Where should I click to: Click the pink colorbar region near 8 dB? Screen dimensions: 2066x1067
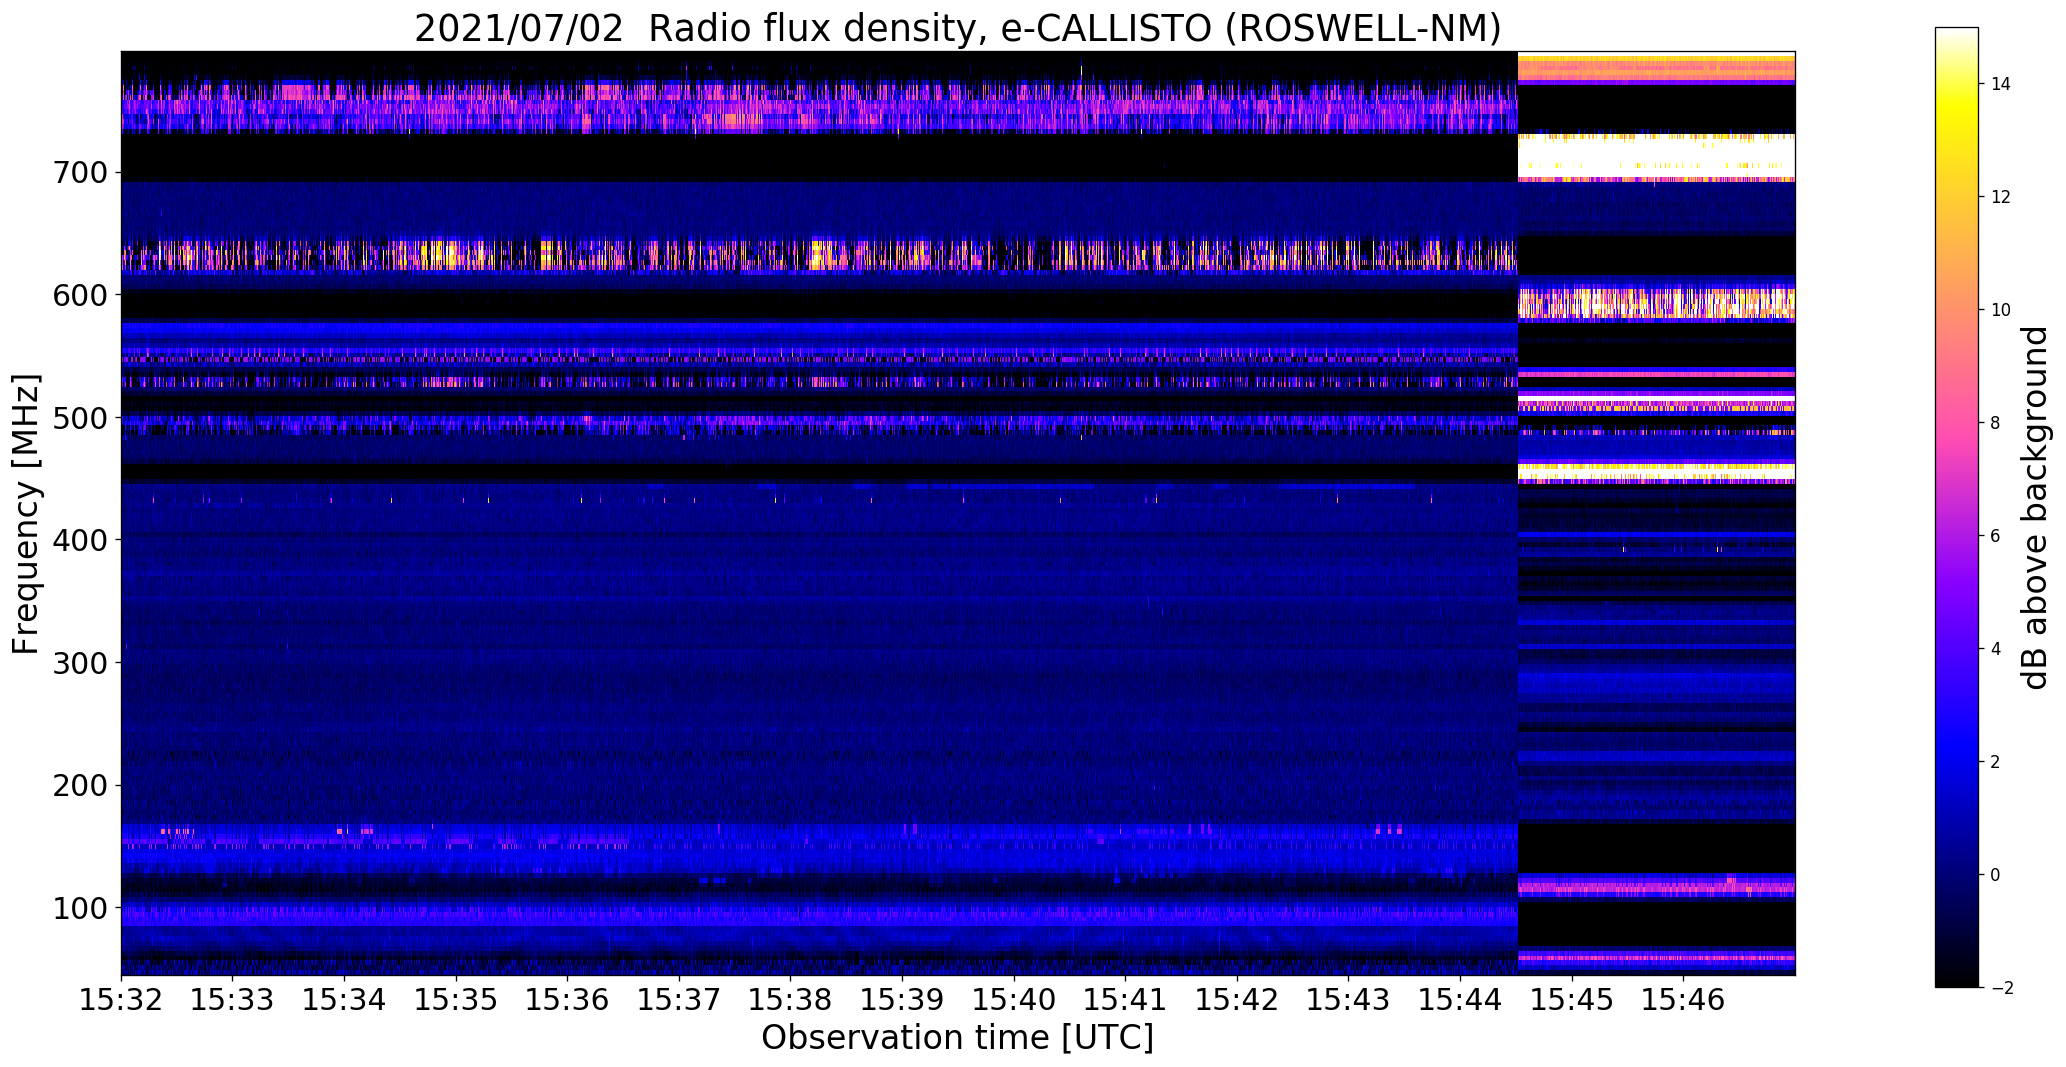[x=1957, y=423]
